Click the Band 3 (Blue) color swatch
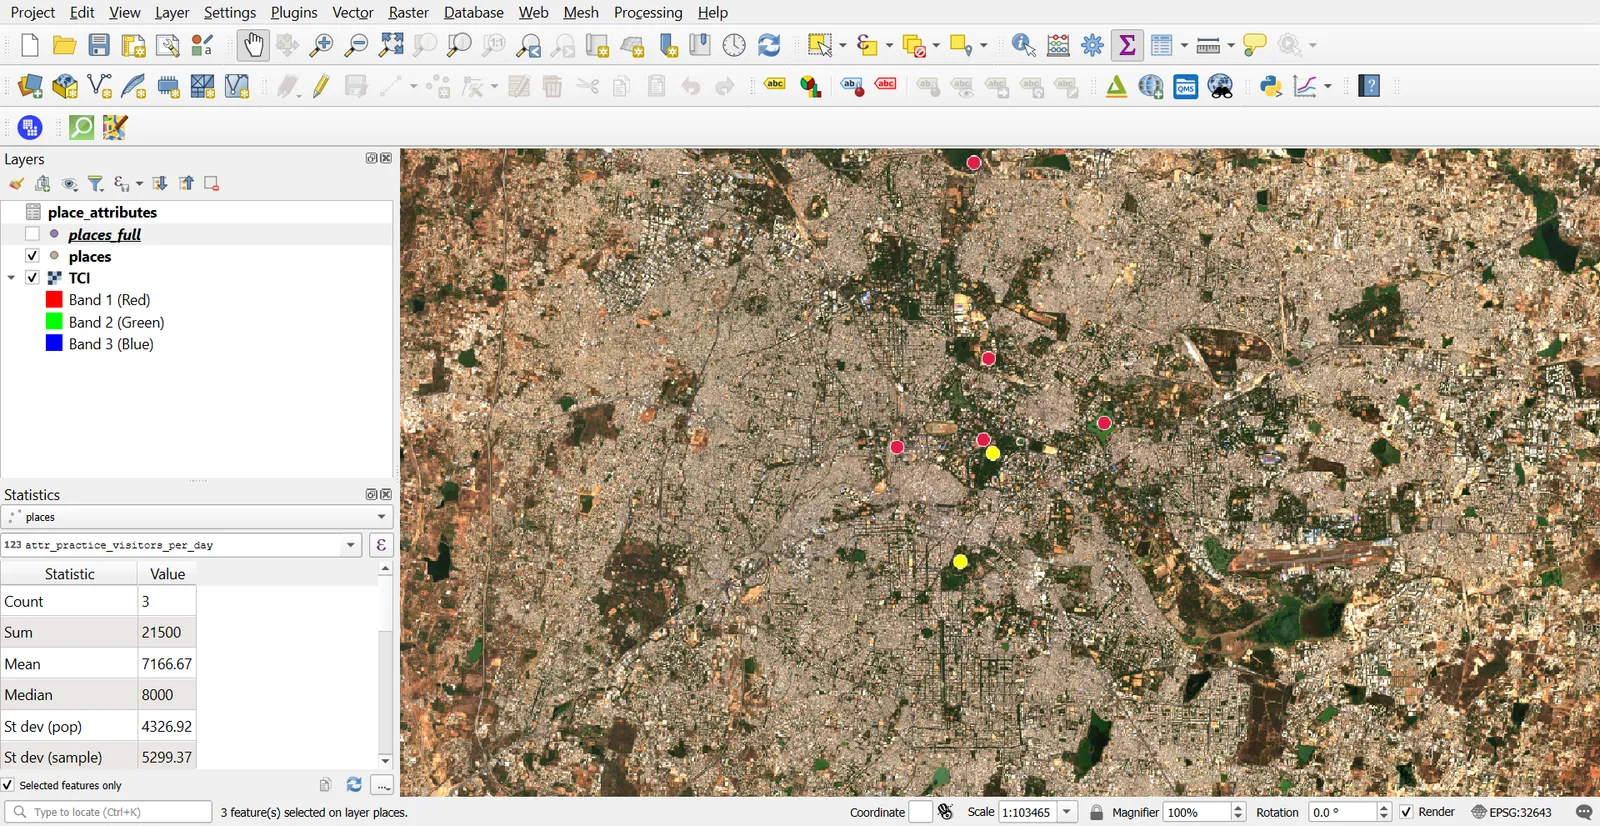Image resolution: width=1600 pixels, height=826 pixels. coord(54,343)
